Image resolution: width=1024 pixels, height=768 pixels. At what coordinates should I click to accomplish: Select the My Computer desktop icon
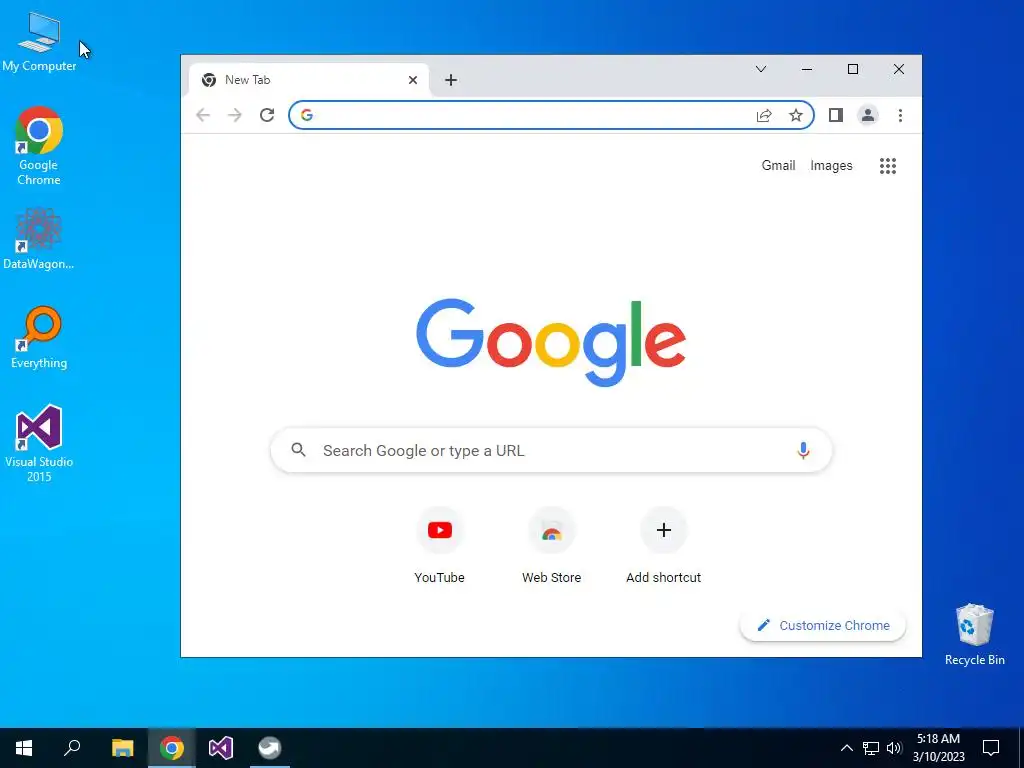tap(39, 42)
